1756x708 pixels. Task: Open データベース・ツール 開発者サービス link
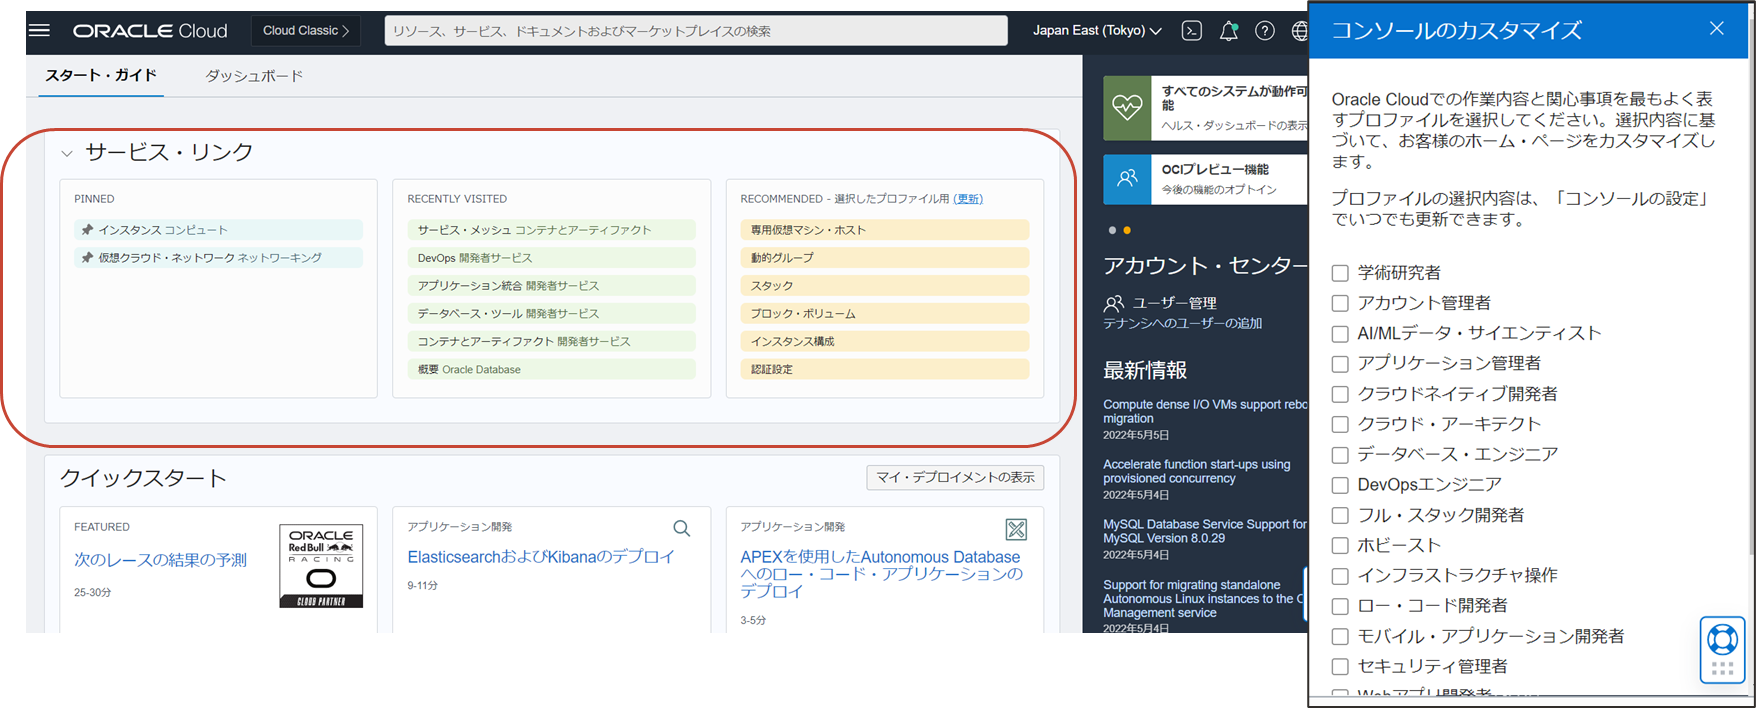pos(551,314)
